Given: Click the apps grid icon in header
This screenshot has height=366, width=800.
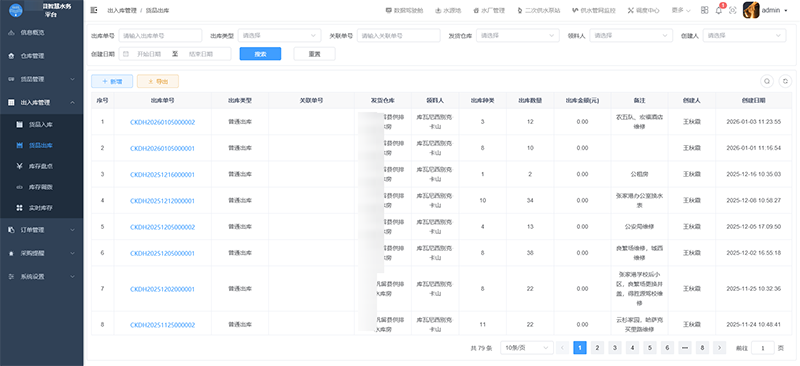Looking at the screenshot, I should (x=705, y=10).
